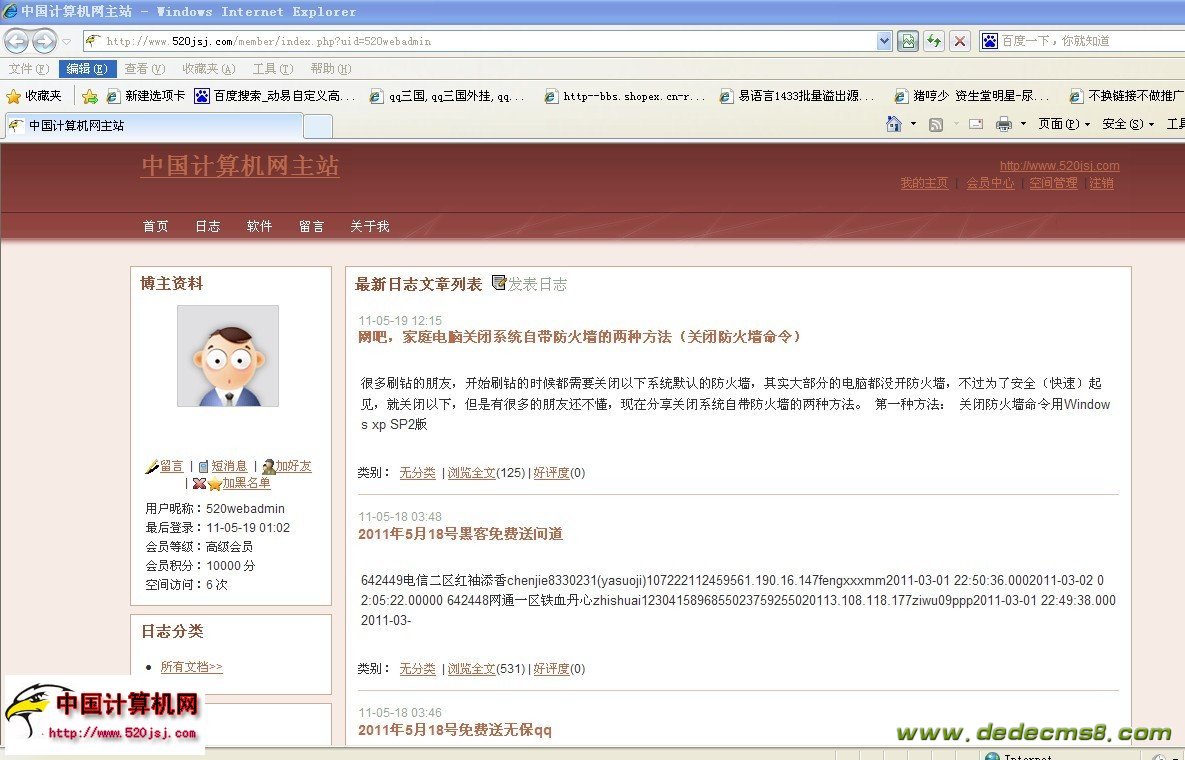The image size is (1185, 760).
Task: Click the 发表日志 post icon
Action: [499, 283]
